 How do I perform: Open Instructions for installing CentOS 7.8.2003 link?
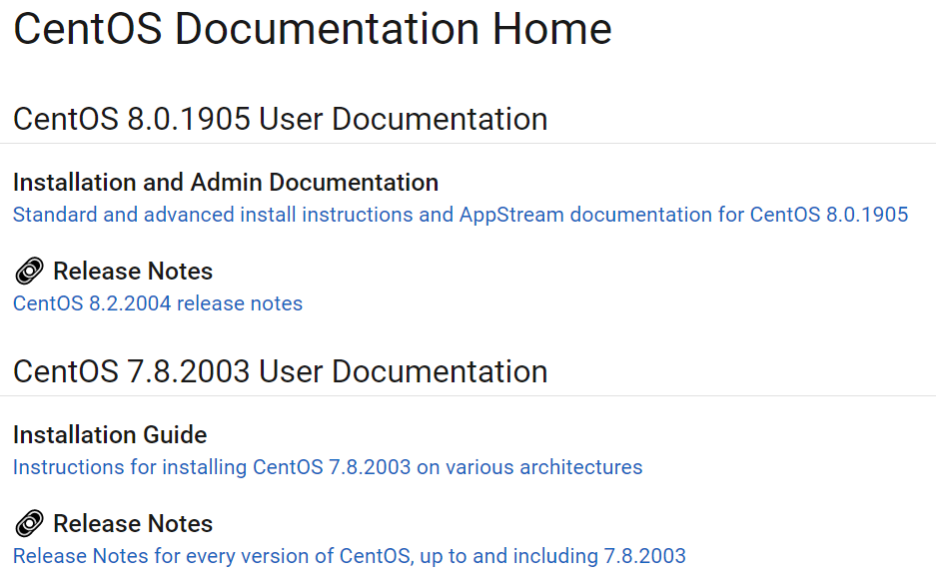click(328, 467)
